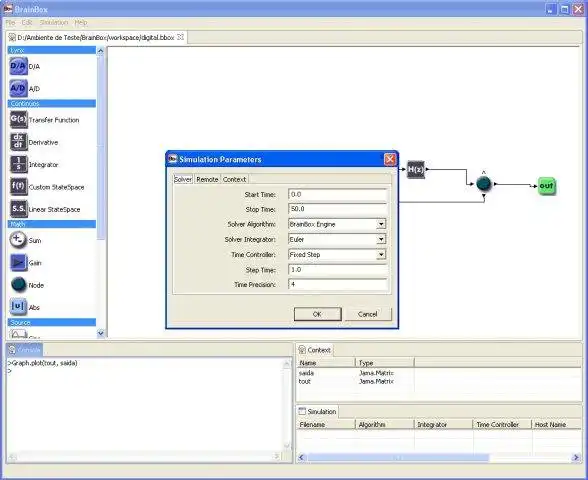Select the digital.bbox editor tab
The height and width of the screenshot is (480, 588).
tap(96, 38)
